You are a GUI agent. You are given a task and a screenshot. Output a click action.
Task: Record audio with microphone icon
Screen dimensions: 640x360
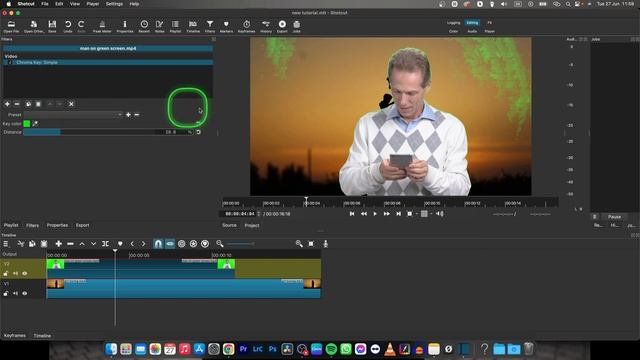pyautogui.click(x=325, y=244)
